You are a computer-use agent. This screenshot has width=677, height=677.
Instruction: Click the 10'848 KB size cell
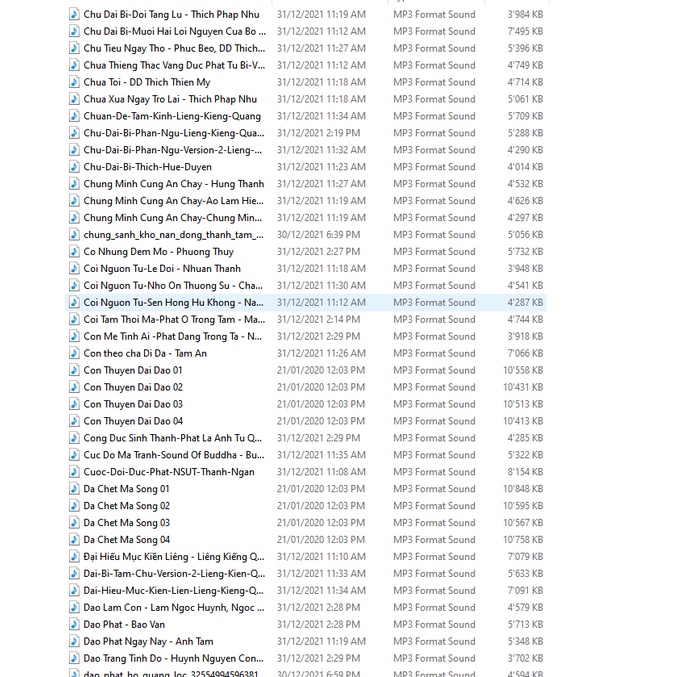523,489
